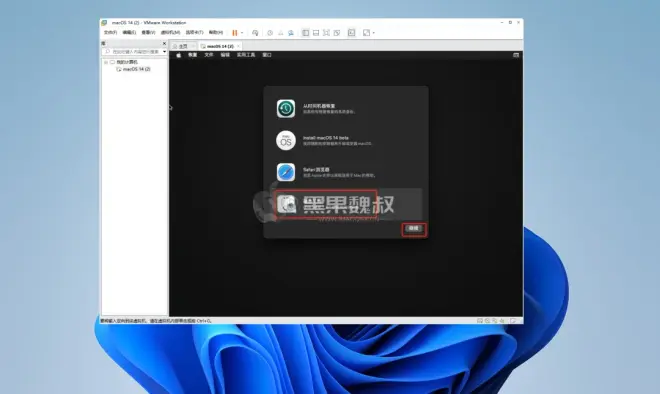Open the 恢复 menu in macOS guest
660x394 pixels.
[192, 55]
